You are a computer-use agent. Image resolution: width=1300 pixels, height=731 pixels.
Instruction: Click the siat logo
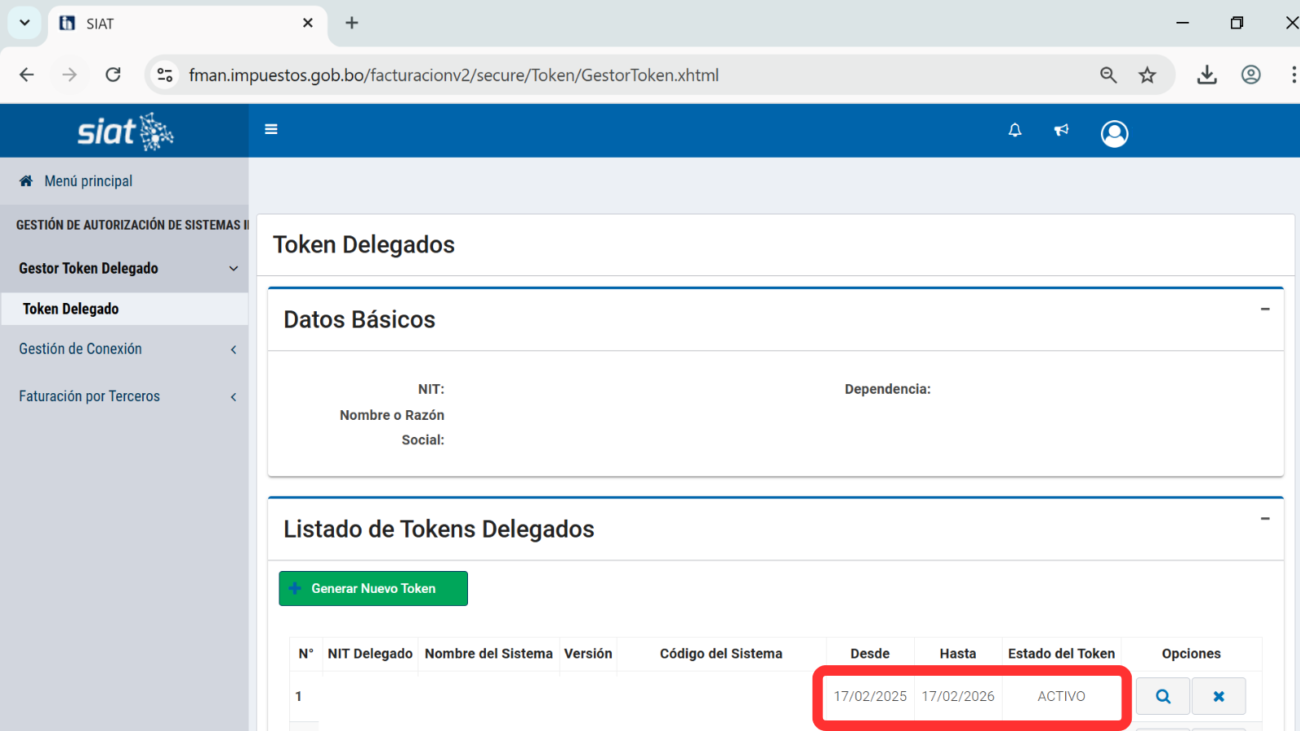pyautogui.click(x=125, y=131)
